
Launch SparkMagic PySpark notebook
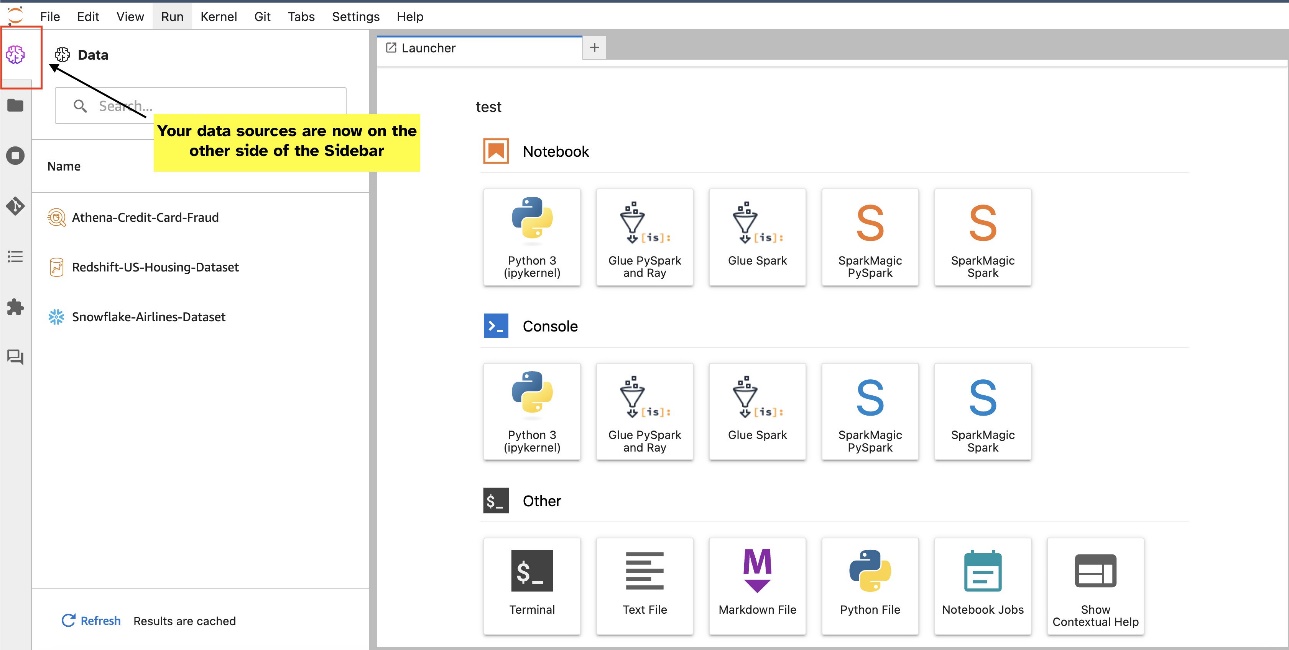[870, 237]
